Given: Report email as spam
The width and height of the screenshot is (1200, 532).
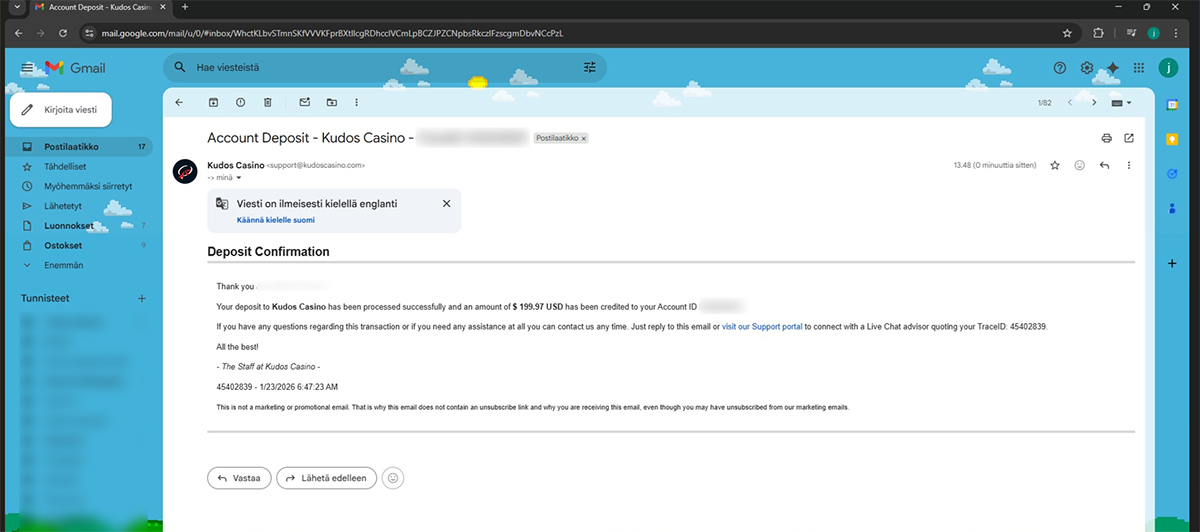Looking at the screenshot, I should 240,102.
